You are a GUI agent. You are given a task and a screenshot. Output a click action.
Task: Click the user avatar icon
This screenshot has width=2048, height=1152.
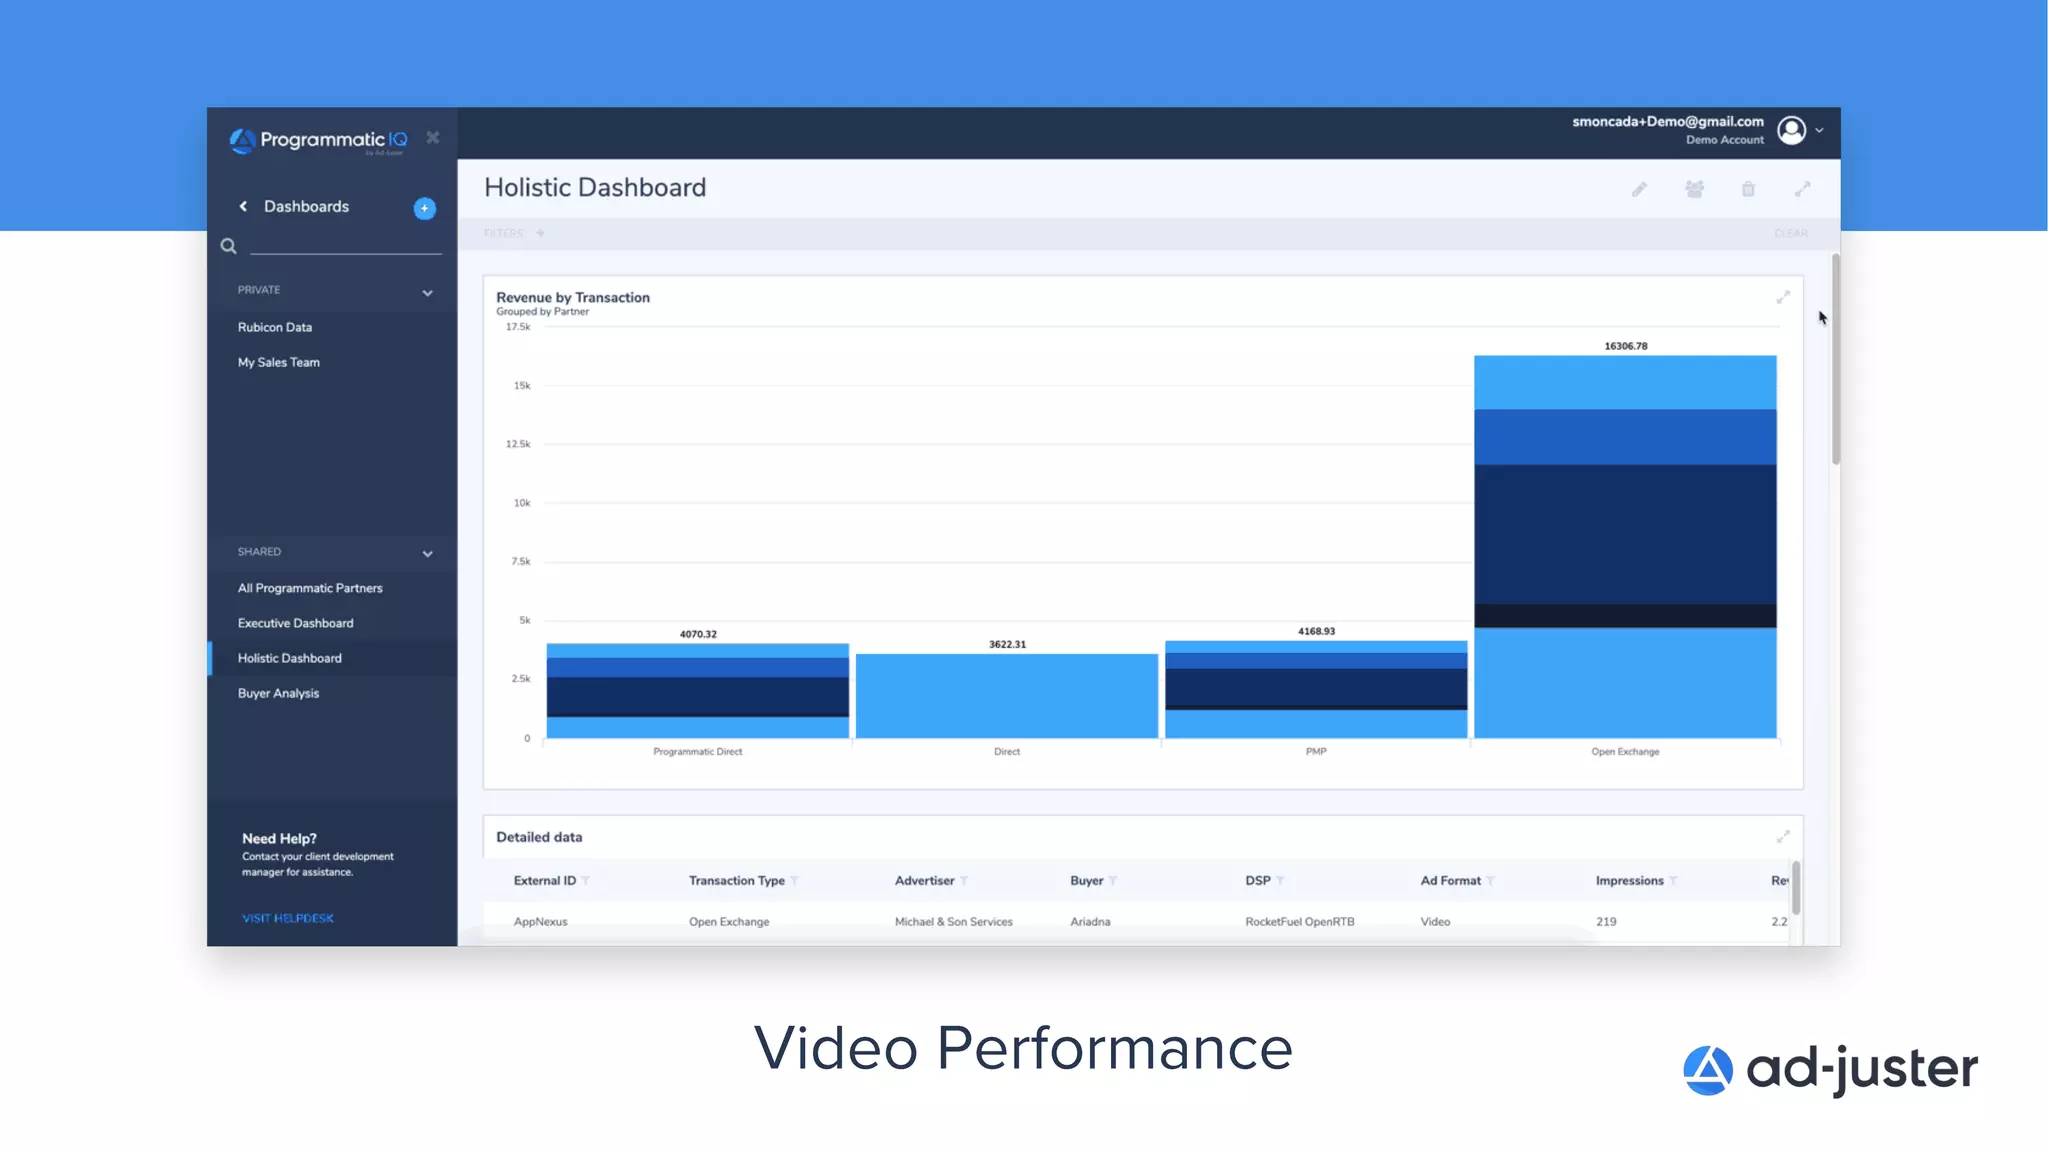pyautogui.click(x=1792, y=130)
